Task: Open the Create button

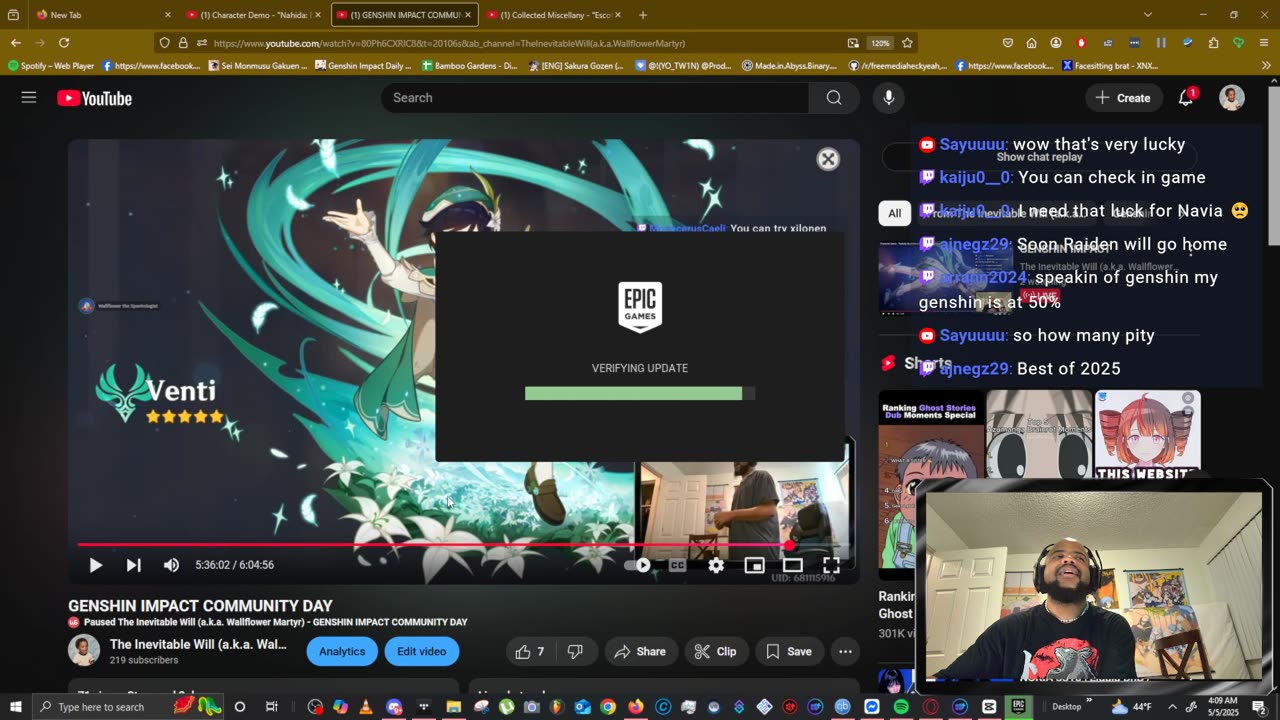Action: [1123, 98]
